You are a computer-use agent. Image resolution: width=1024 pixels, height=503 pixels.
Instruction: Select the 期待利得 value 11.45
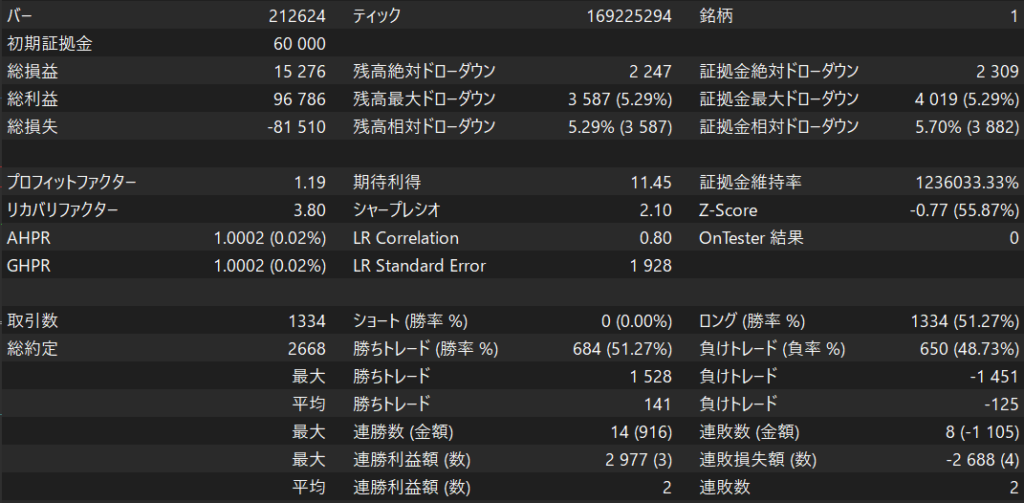click(x=651, y=182)
